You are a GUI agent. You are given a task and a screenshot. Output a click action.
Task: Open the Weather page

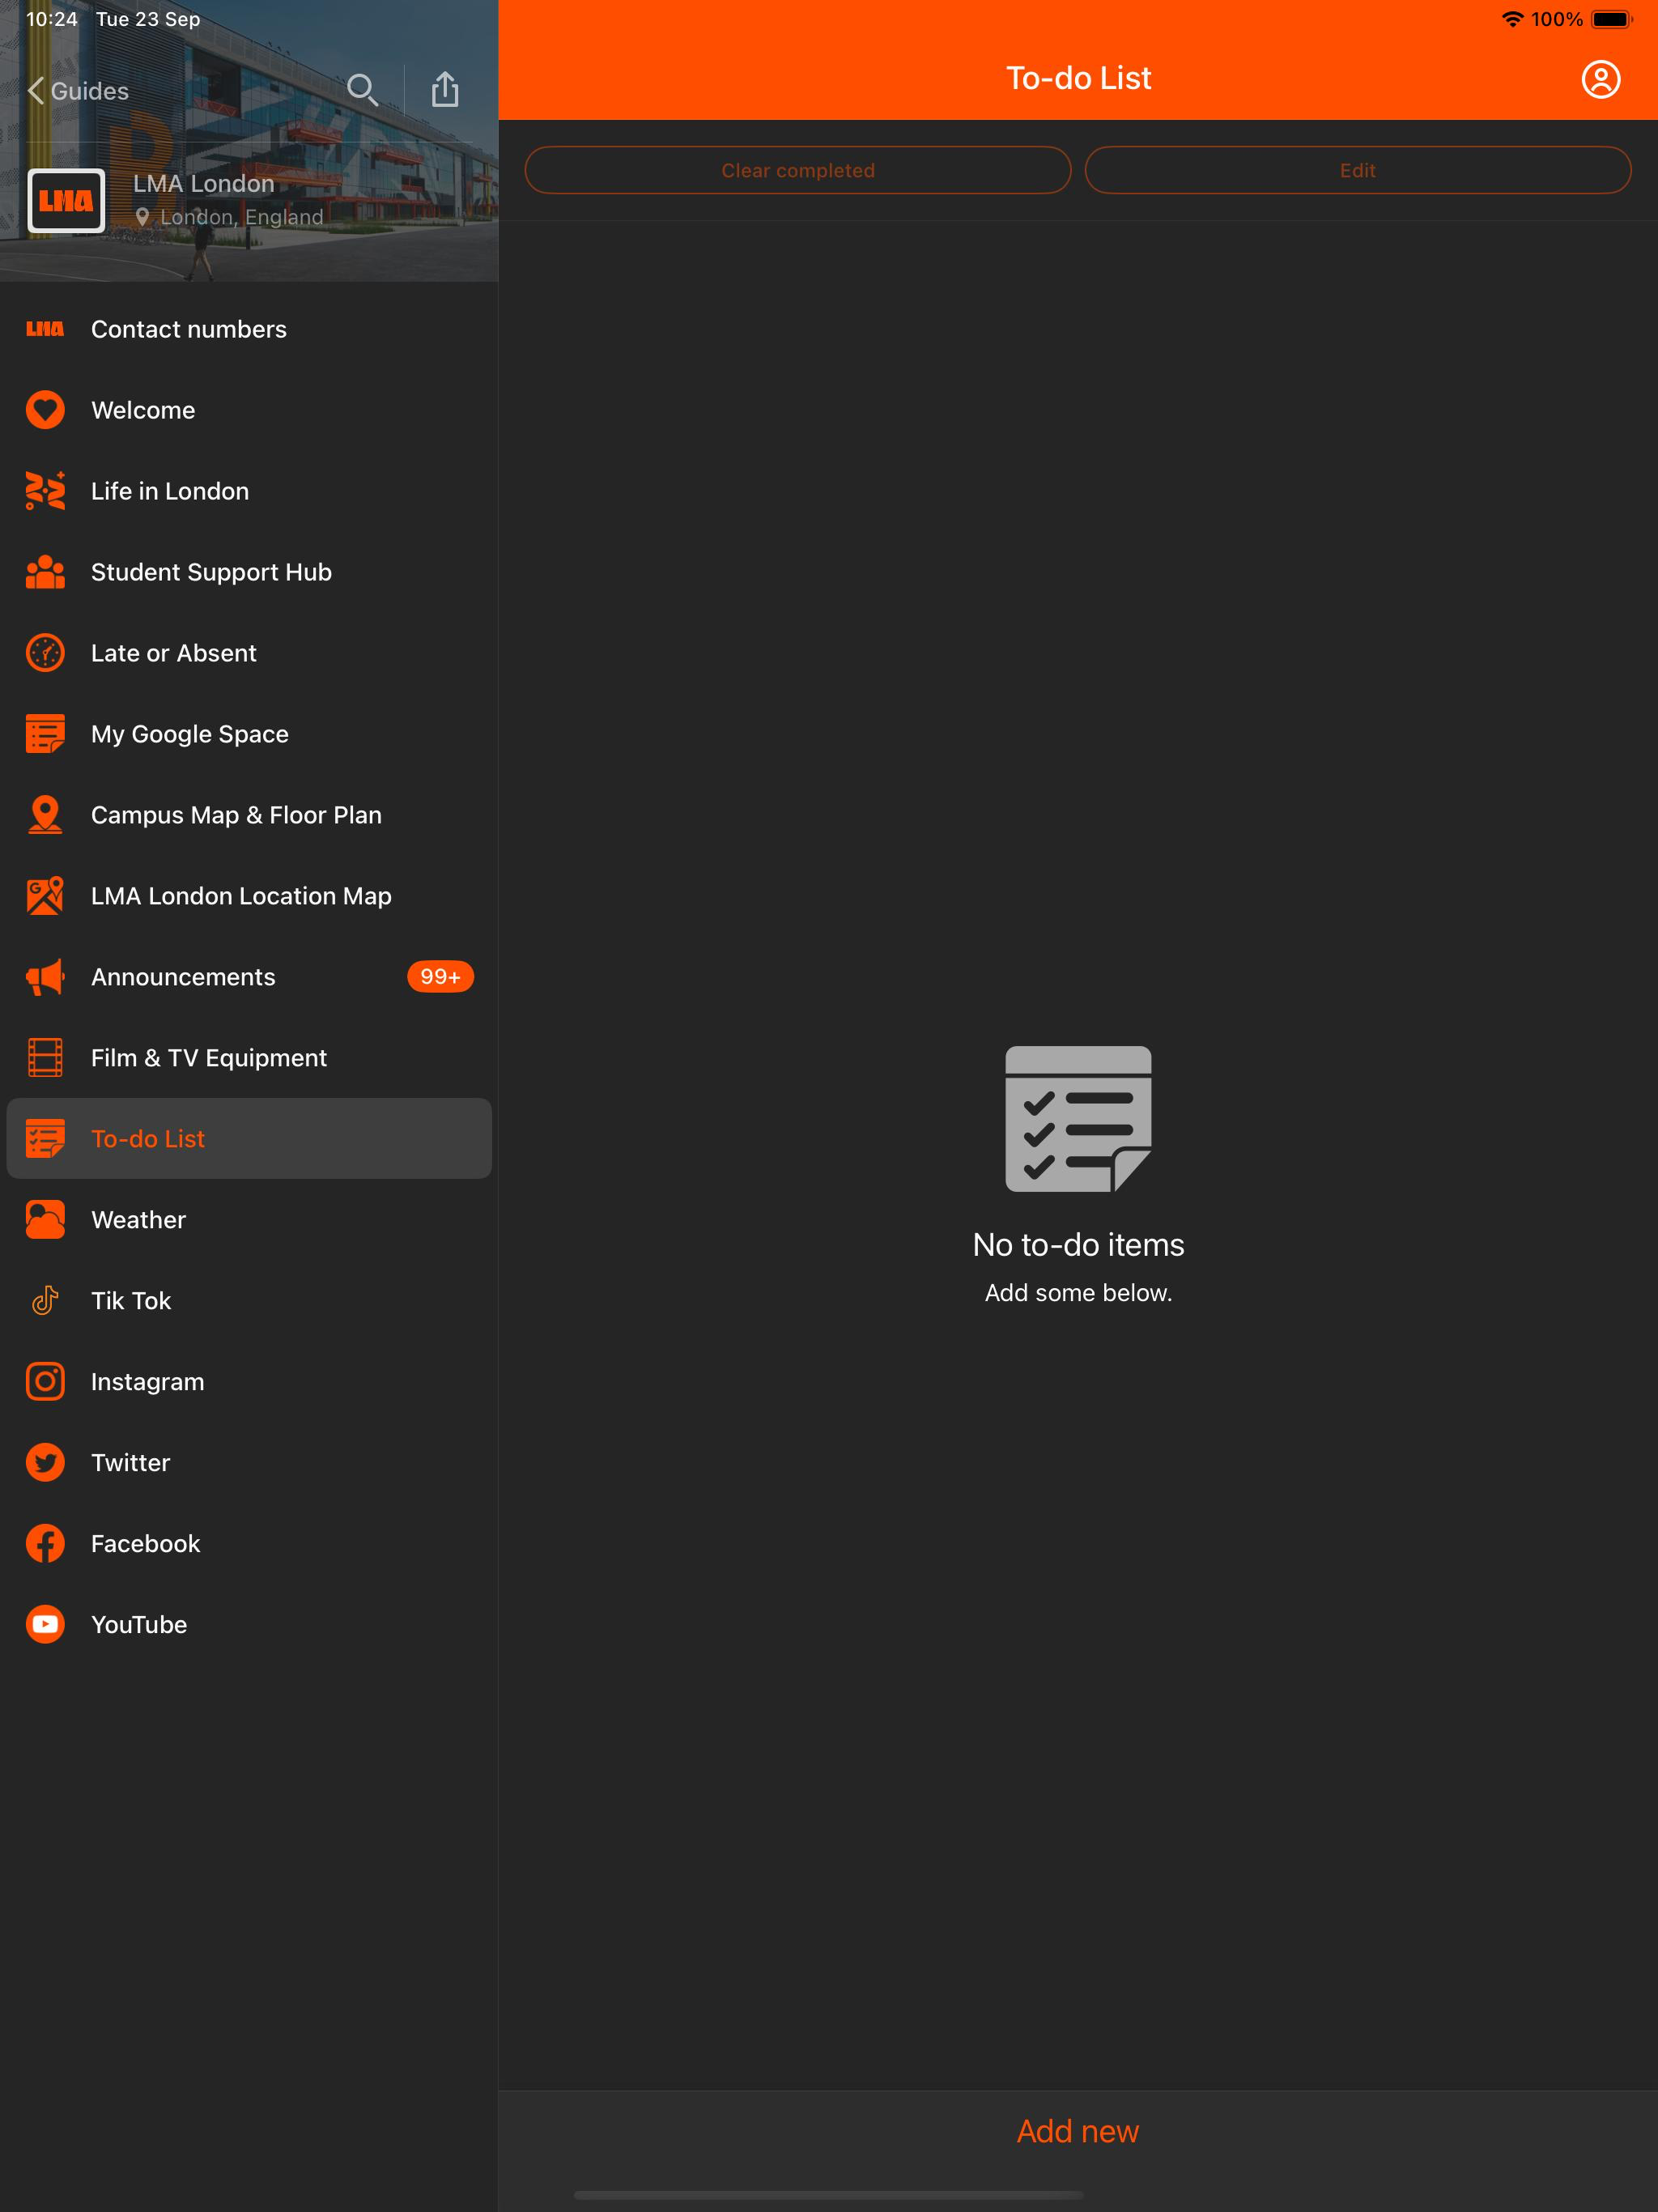(x=249, y=1220)
